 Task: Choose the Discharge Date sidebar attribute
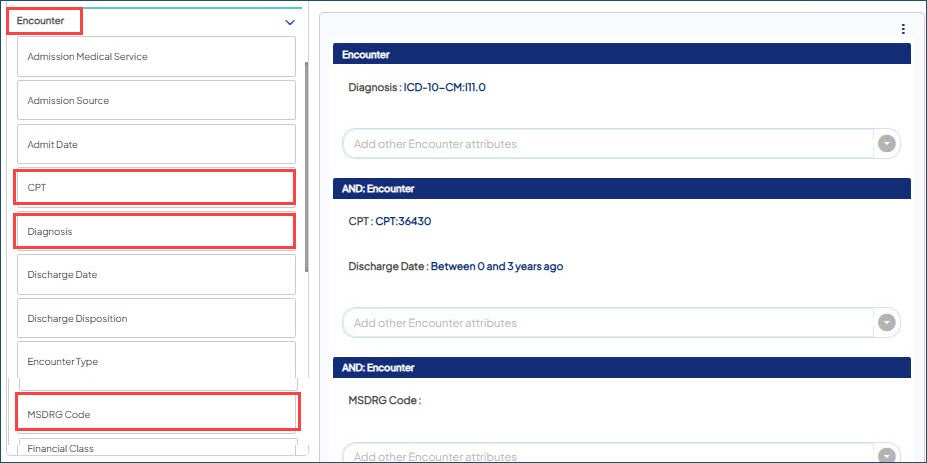(156, 275)
